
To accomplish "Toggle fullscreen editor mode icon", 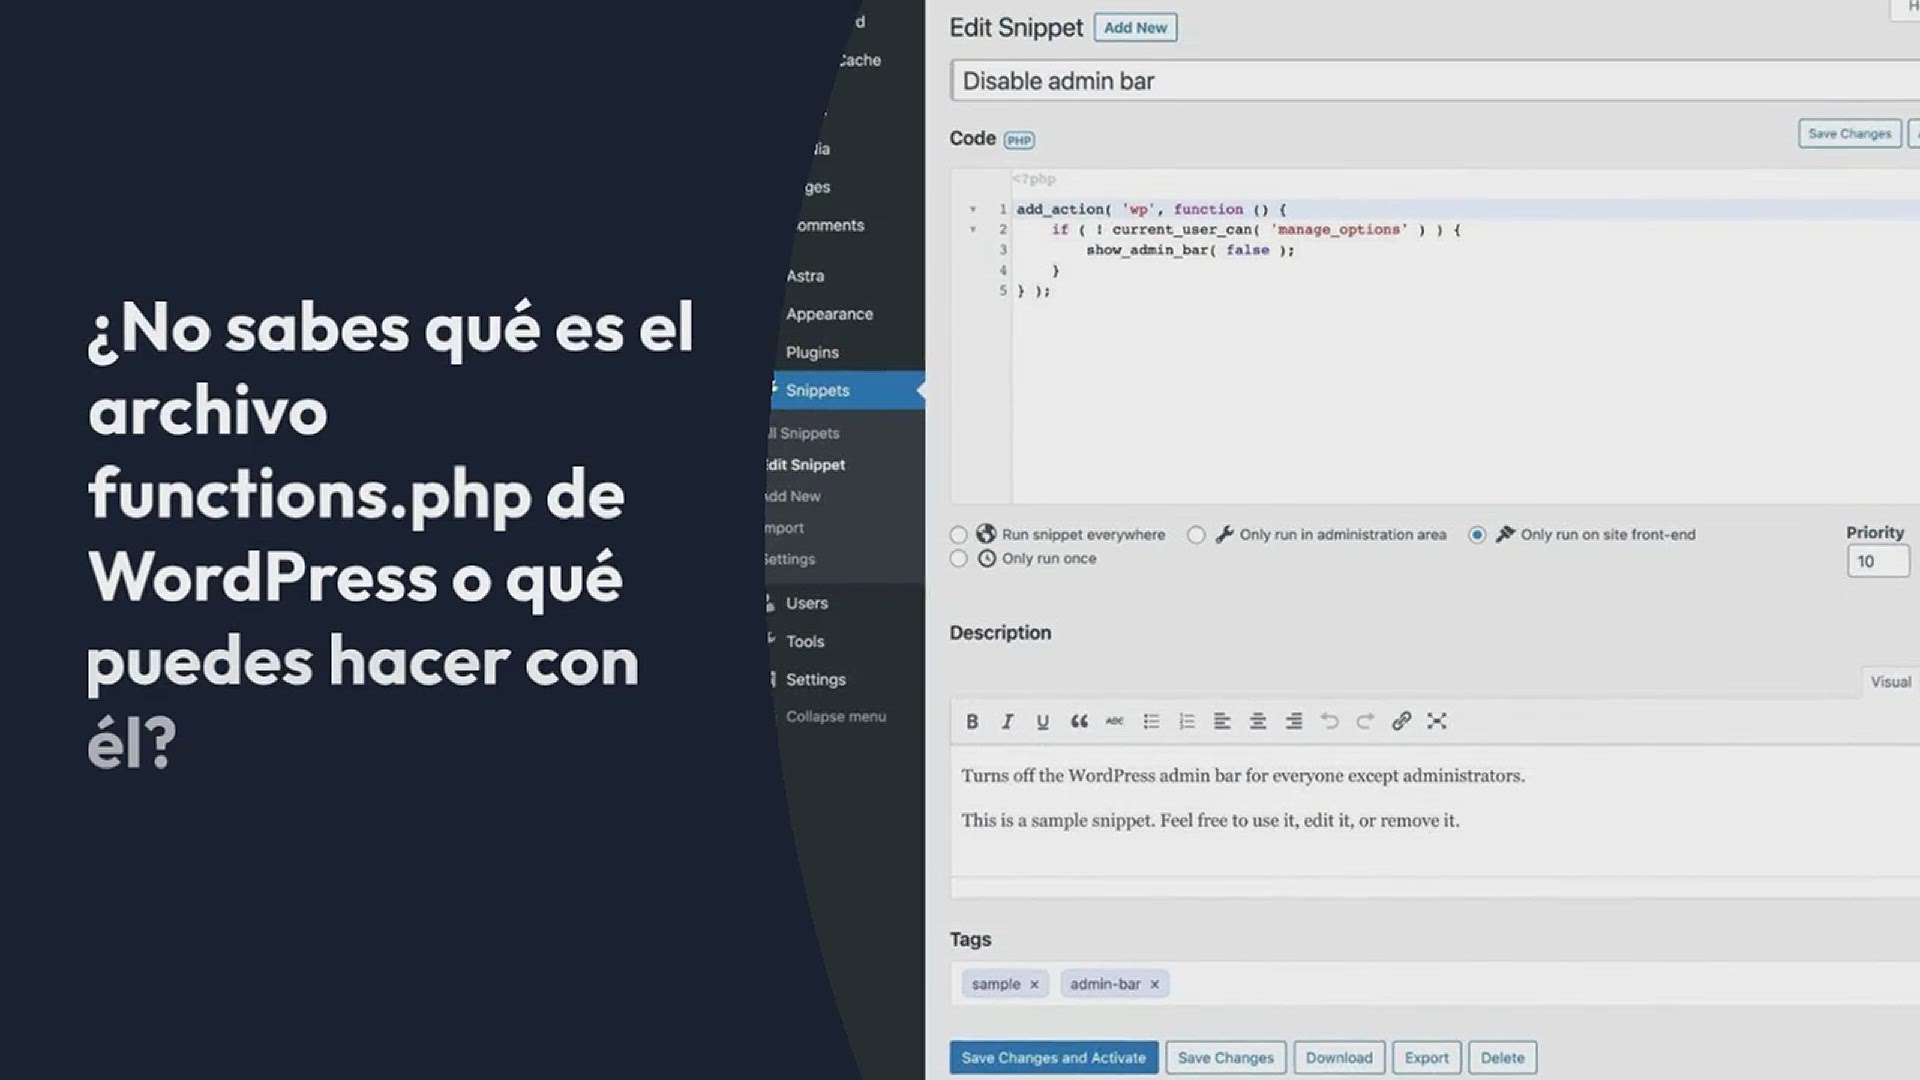I will tap(1437, 721).
